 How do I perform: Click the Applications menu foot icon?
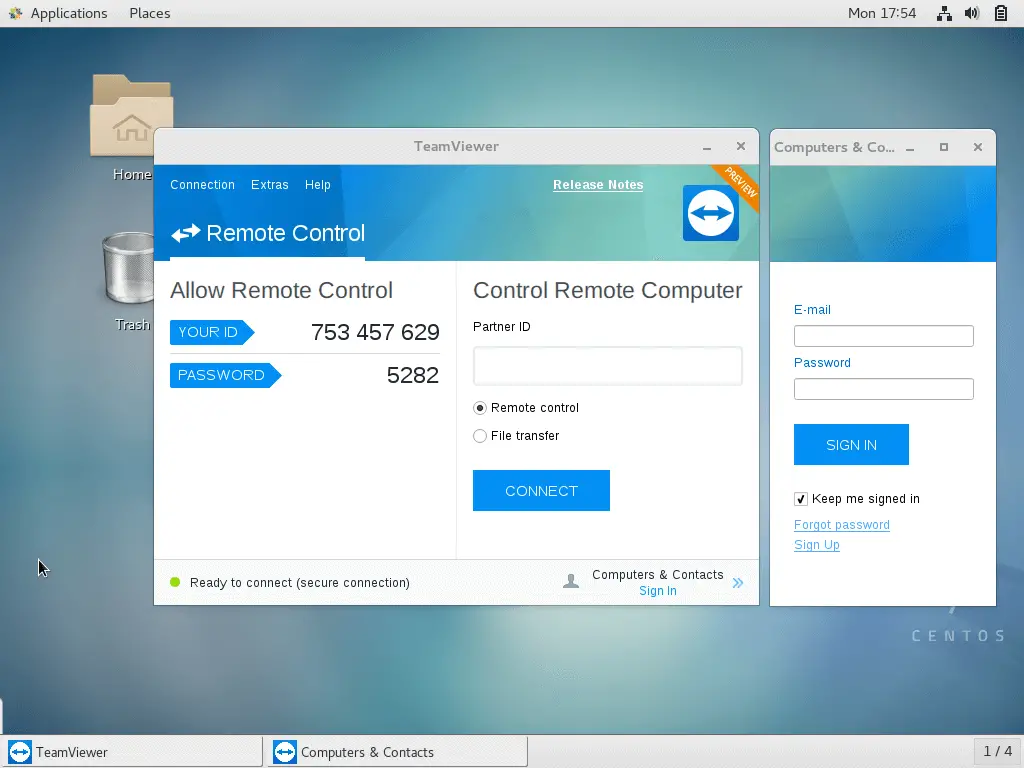16,13
